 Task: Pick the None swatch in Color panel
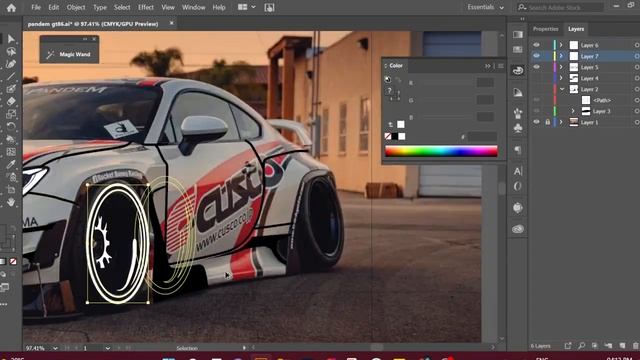click(x=388, y=136)
